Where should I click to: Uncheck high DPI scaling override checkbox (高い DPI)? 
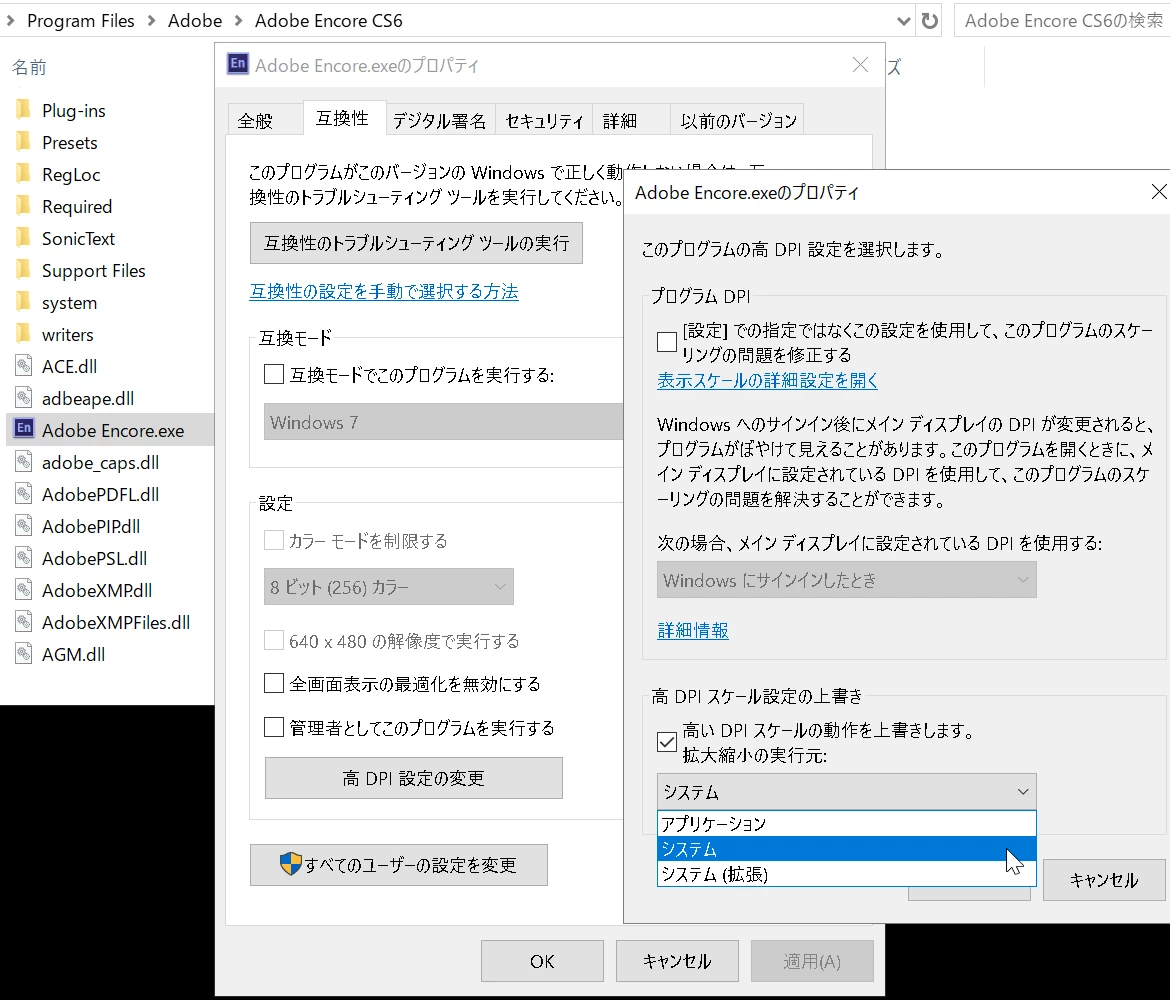(666, 742)
